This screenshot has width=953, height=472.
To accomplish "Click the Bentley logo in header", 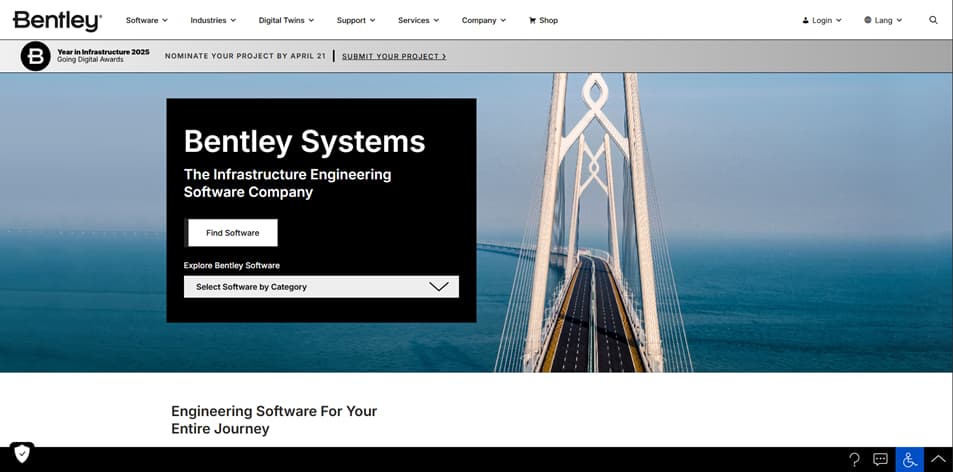I will (x=57, y=21).
